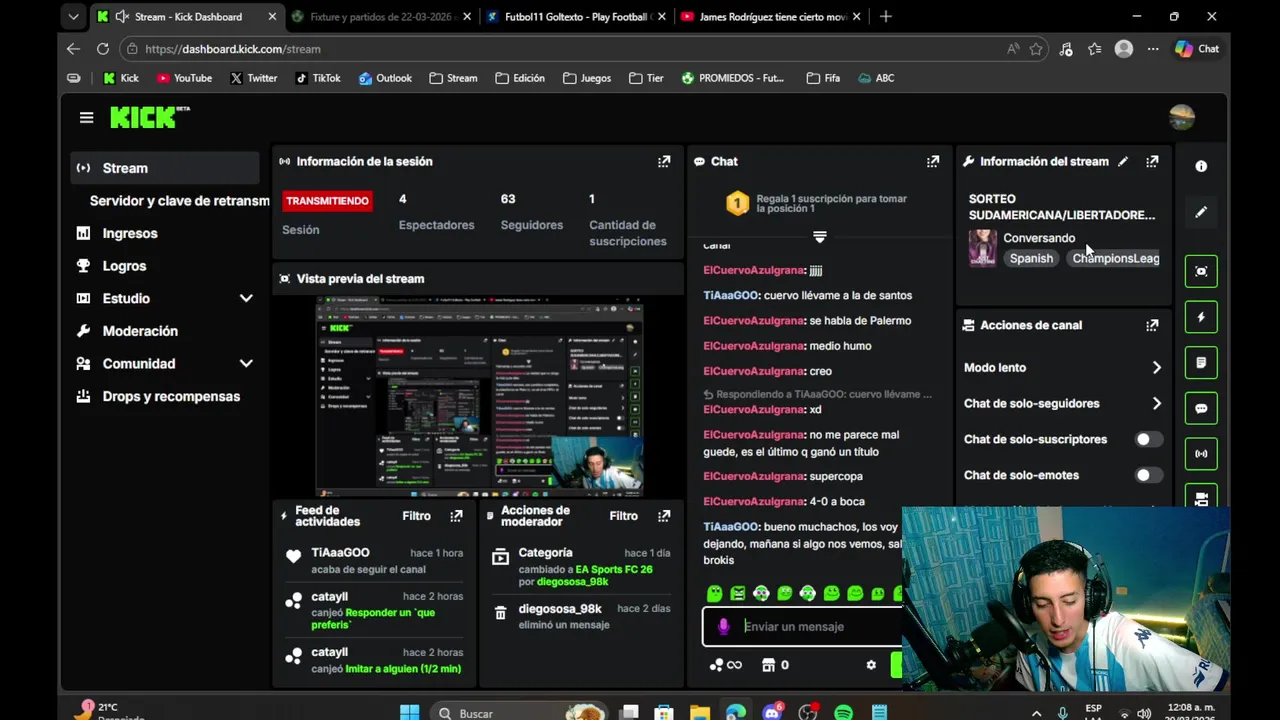This screenshot has width=1280, height=720.
Task: Open the hamburger menu next to the Kick logo
Action: pos(86,118)
